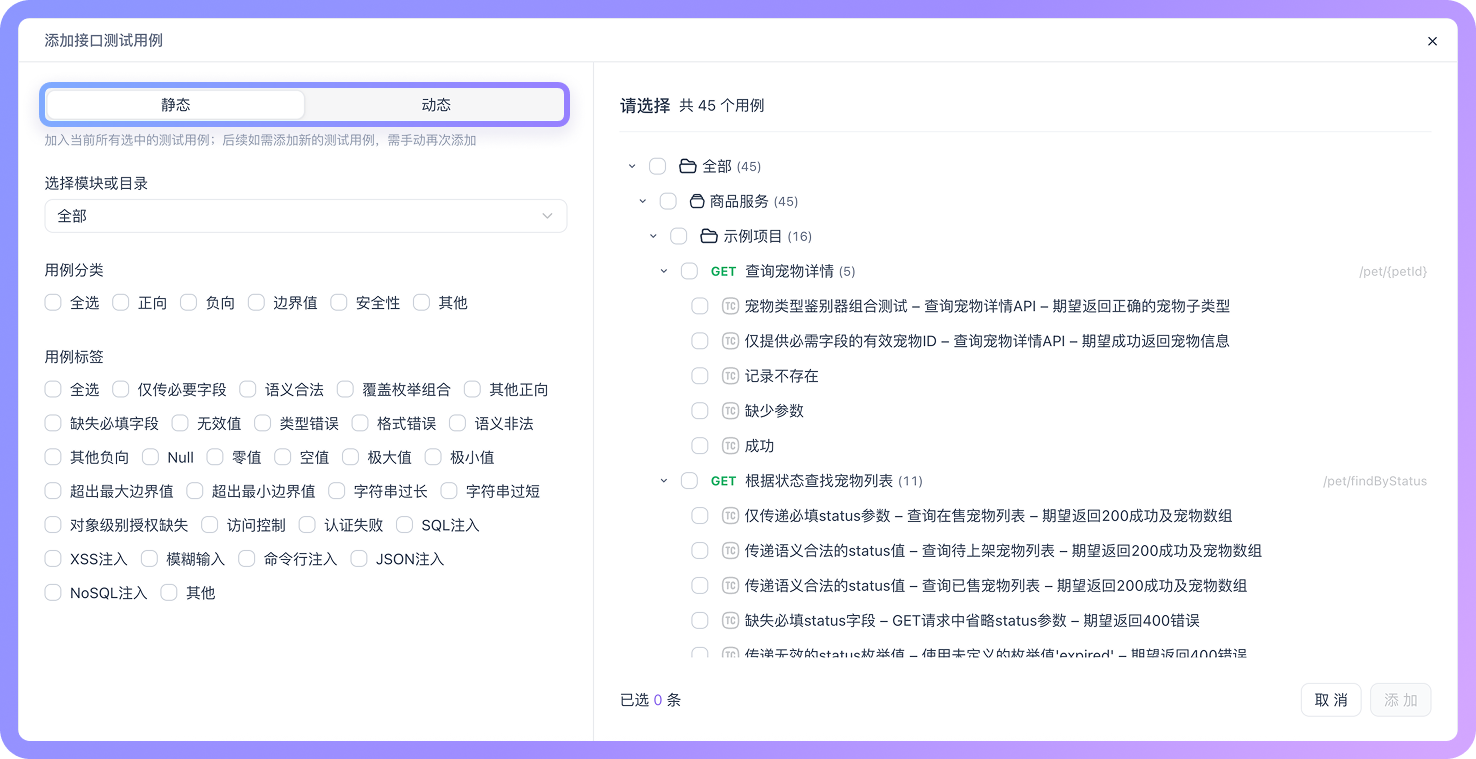Image resolution: width=1476 pixels, height=759 pixels.
Task: Click the TC icon beside 记录不存在
Action: (730, 375)
